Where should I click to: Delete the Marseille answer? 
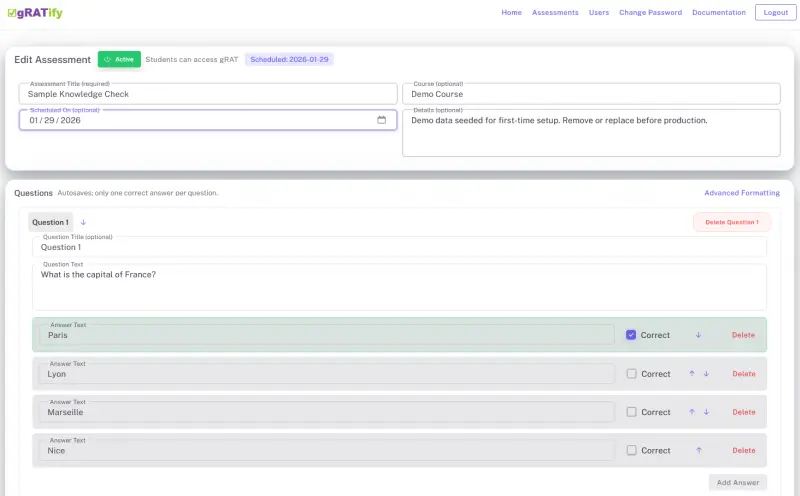[744, 412]
